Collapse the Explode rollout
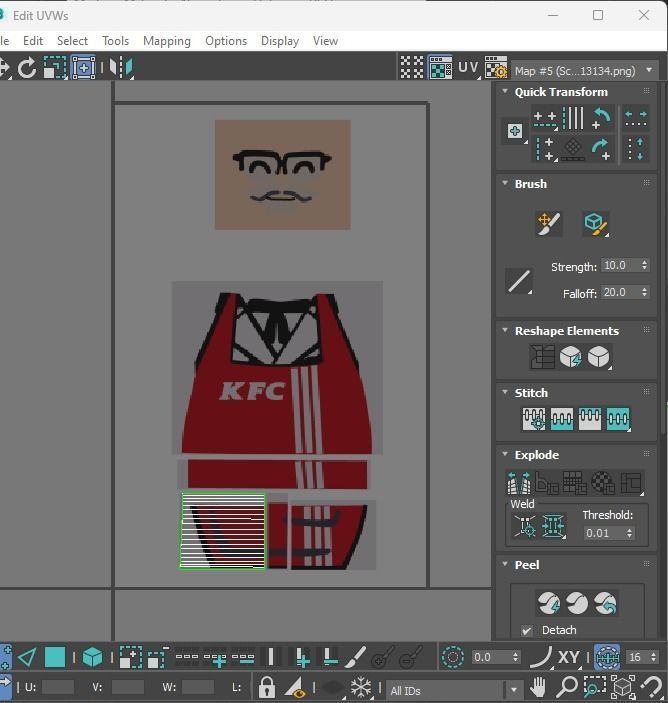The height and width of the screenshot is (703, 668). pyautogui.click(x=505, y=454)
